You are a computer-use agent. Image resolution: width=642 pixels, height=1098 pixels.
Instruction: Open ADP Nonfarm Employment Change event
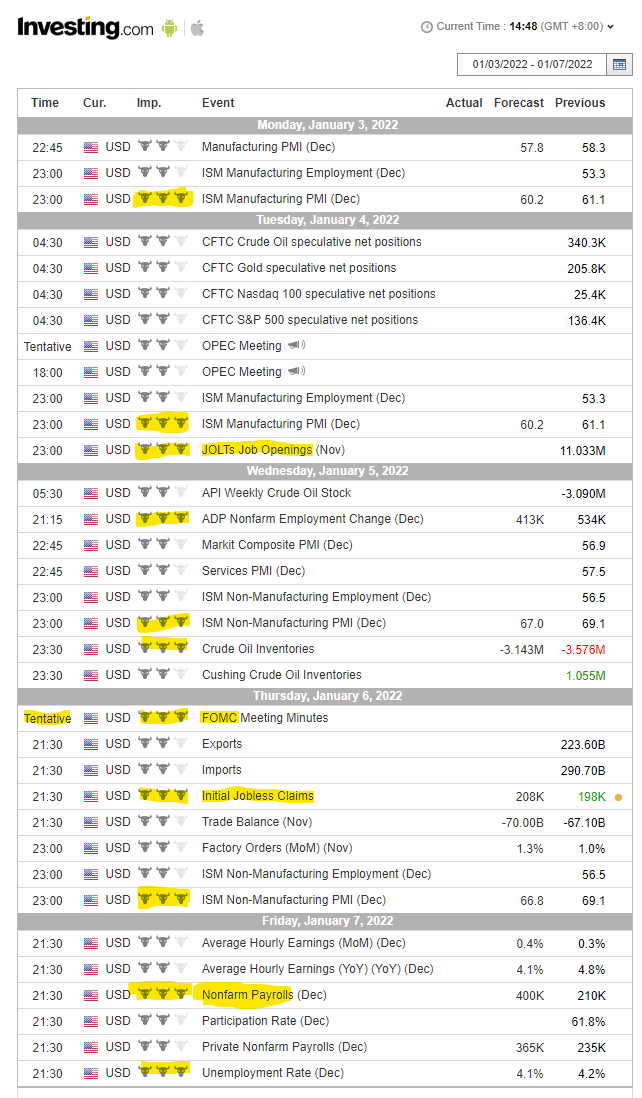click(x=312, y=519)
